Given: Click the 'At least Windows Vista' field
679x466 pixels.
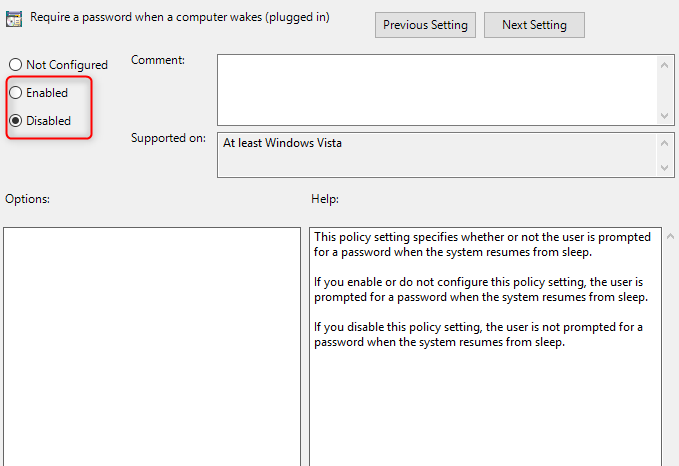Looking at the screenshot, I should click(437, 155).
